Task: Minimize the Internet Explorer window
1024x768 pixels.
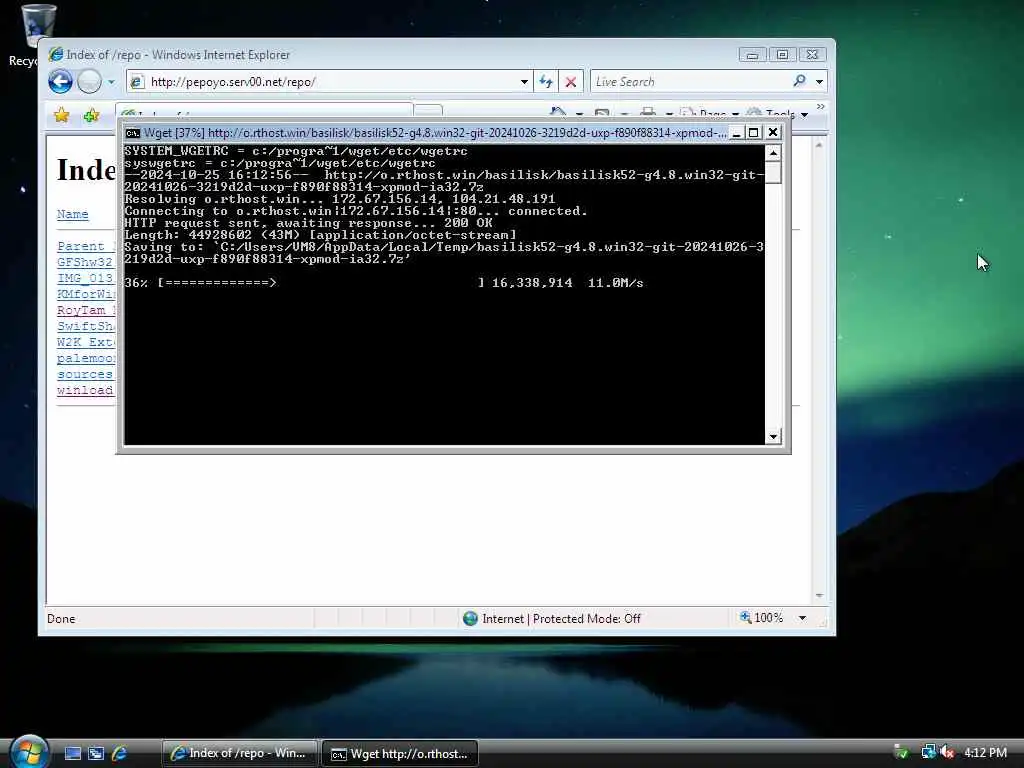Action: (752, 55)
